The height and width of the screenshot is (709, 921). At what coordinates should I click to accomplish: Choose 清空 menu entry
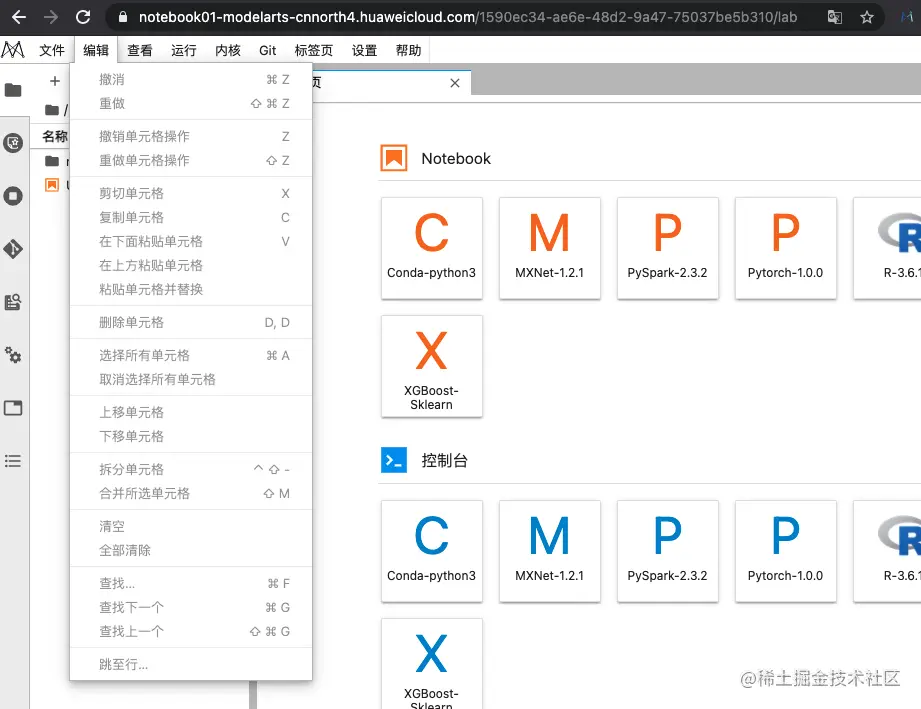(x=191, y=526)
